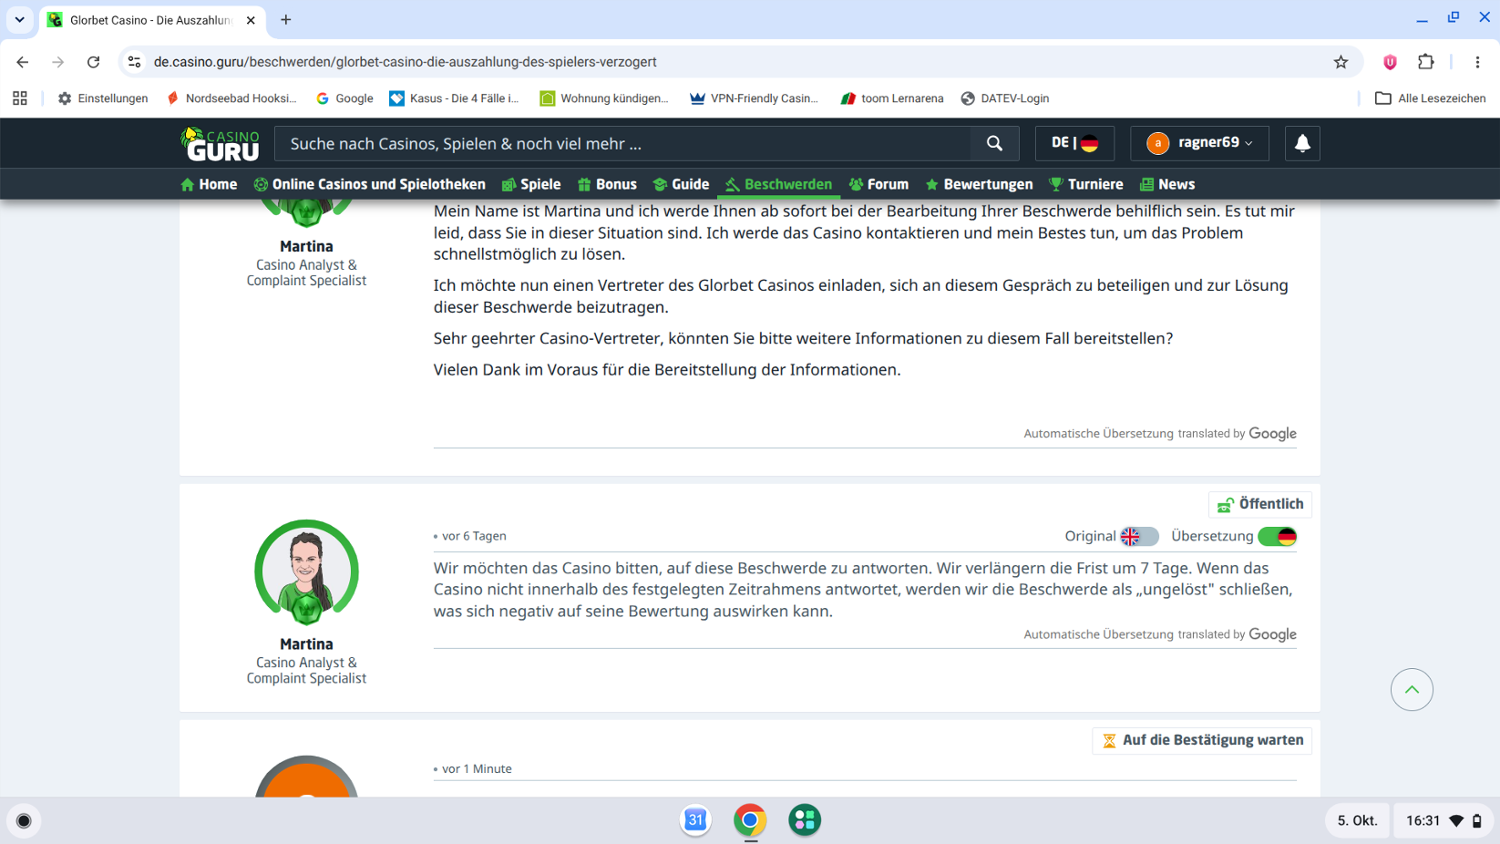Viewport: 1500px width, 844px height.
Task: Click the Casino Guru logo
Action: coord(220,144)
